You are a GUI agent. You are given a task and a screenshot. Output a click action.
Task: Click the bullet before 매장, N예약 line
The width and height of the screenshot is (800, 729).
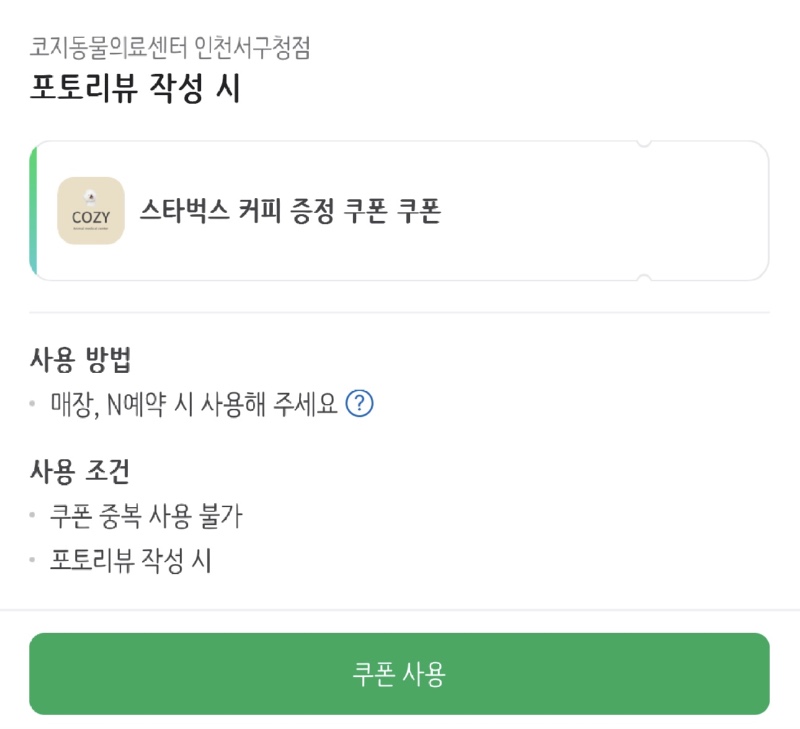32,404
